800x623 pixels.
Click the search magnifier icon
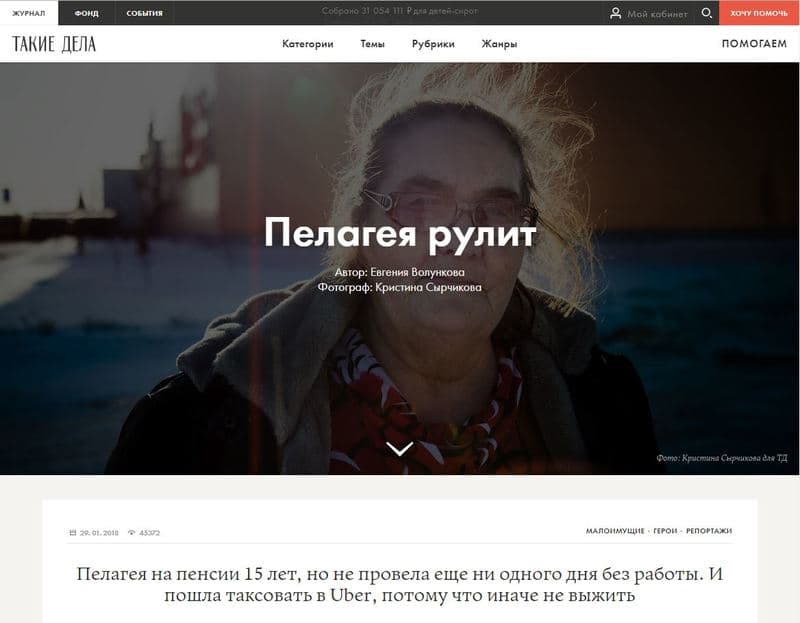pos(707,13)
